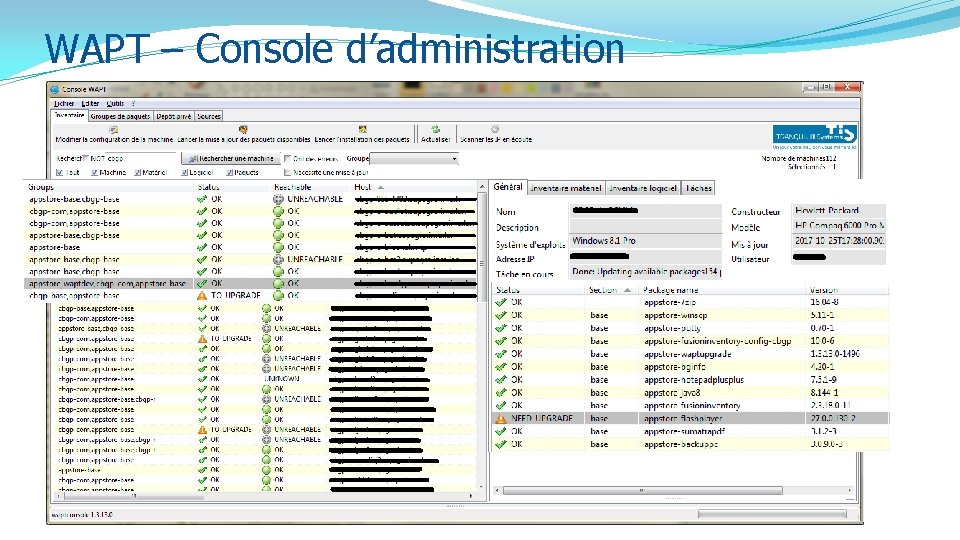Open the Outils menu
Image resolution: width=960 pixels, height=540 pixels.
coord(115,103)
